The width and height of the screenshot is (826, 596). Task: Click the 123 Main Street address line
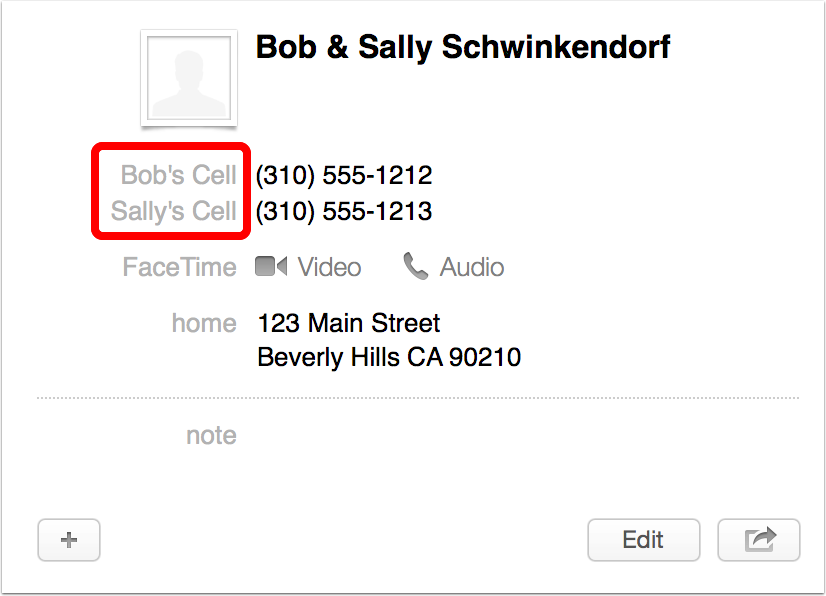click(x=348, y=323)
